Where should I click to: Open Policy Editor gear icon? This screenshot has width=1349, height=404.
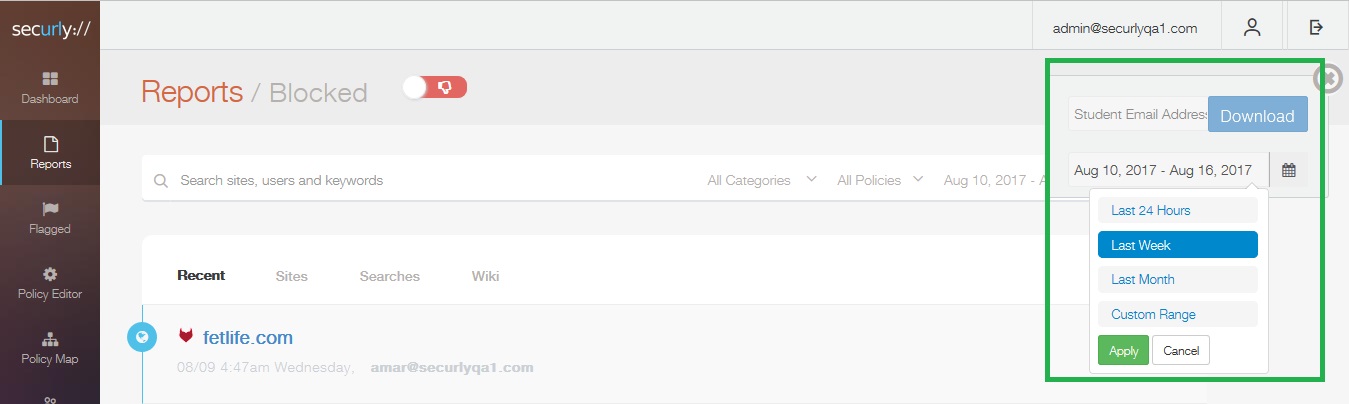pyautogui.click(x=50, y=274)
